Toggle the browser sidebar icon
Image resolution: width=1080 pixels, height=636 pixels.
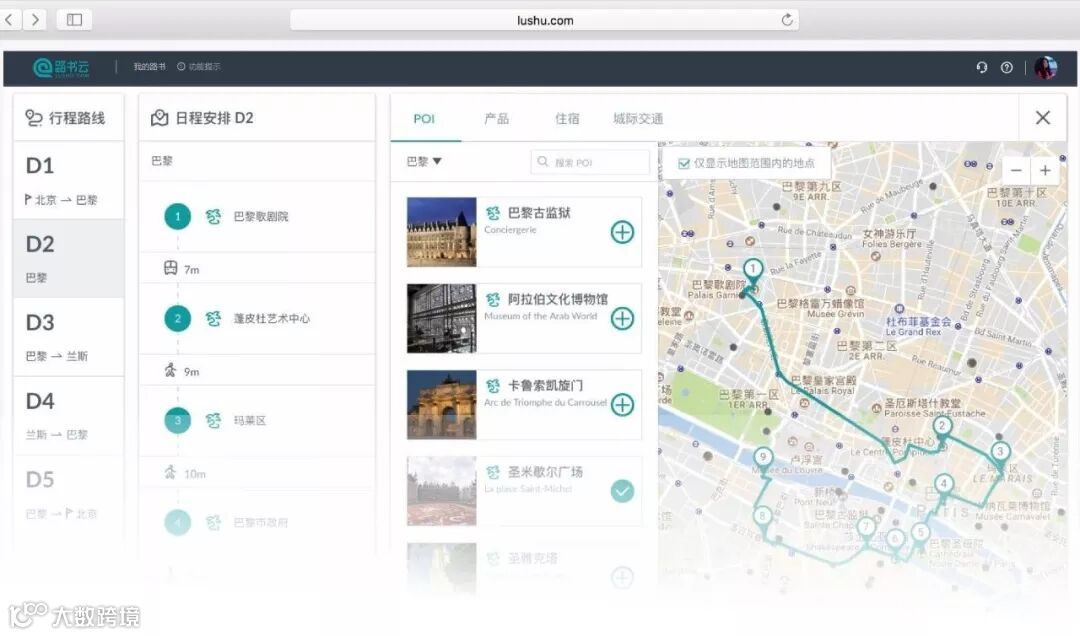coord(74,19)
